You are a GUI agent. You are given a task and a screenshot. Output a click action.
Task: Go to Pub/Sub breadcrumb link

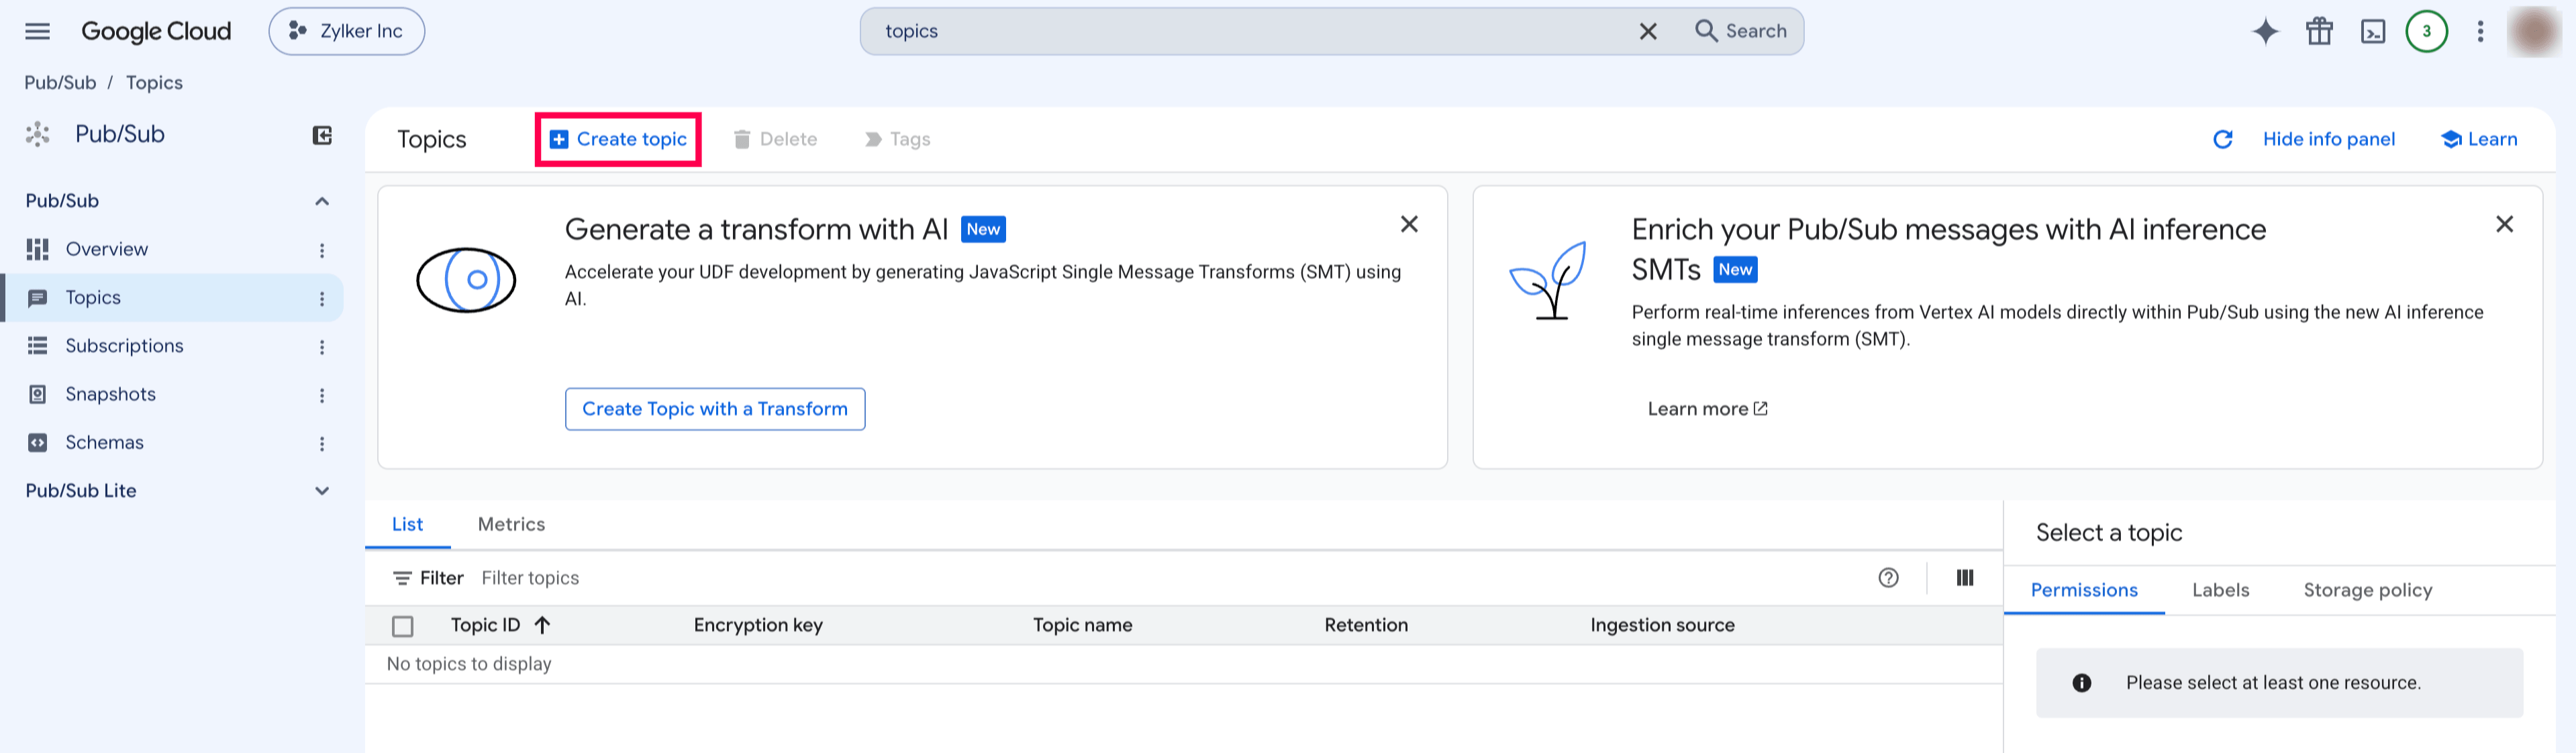(x=60, y=83)
